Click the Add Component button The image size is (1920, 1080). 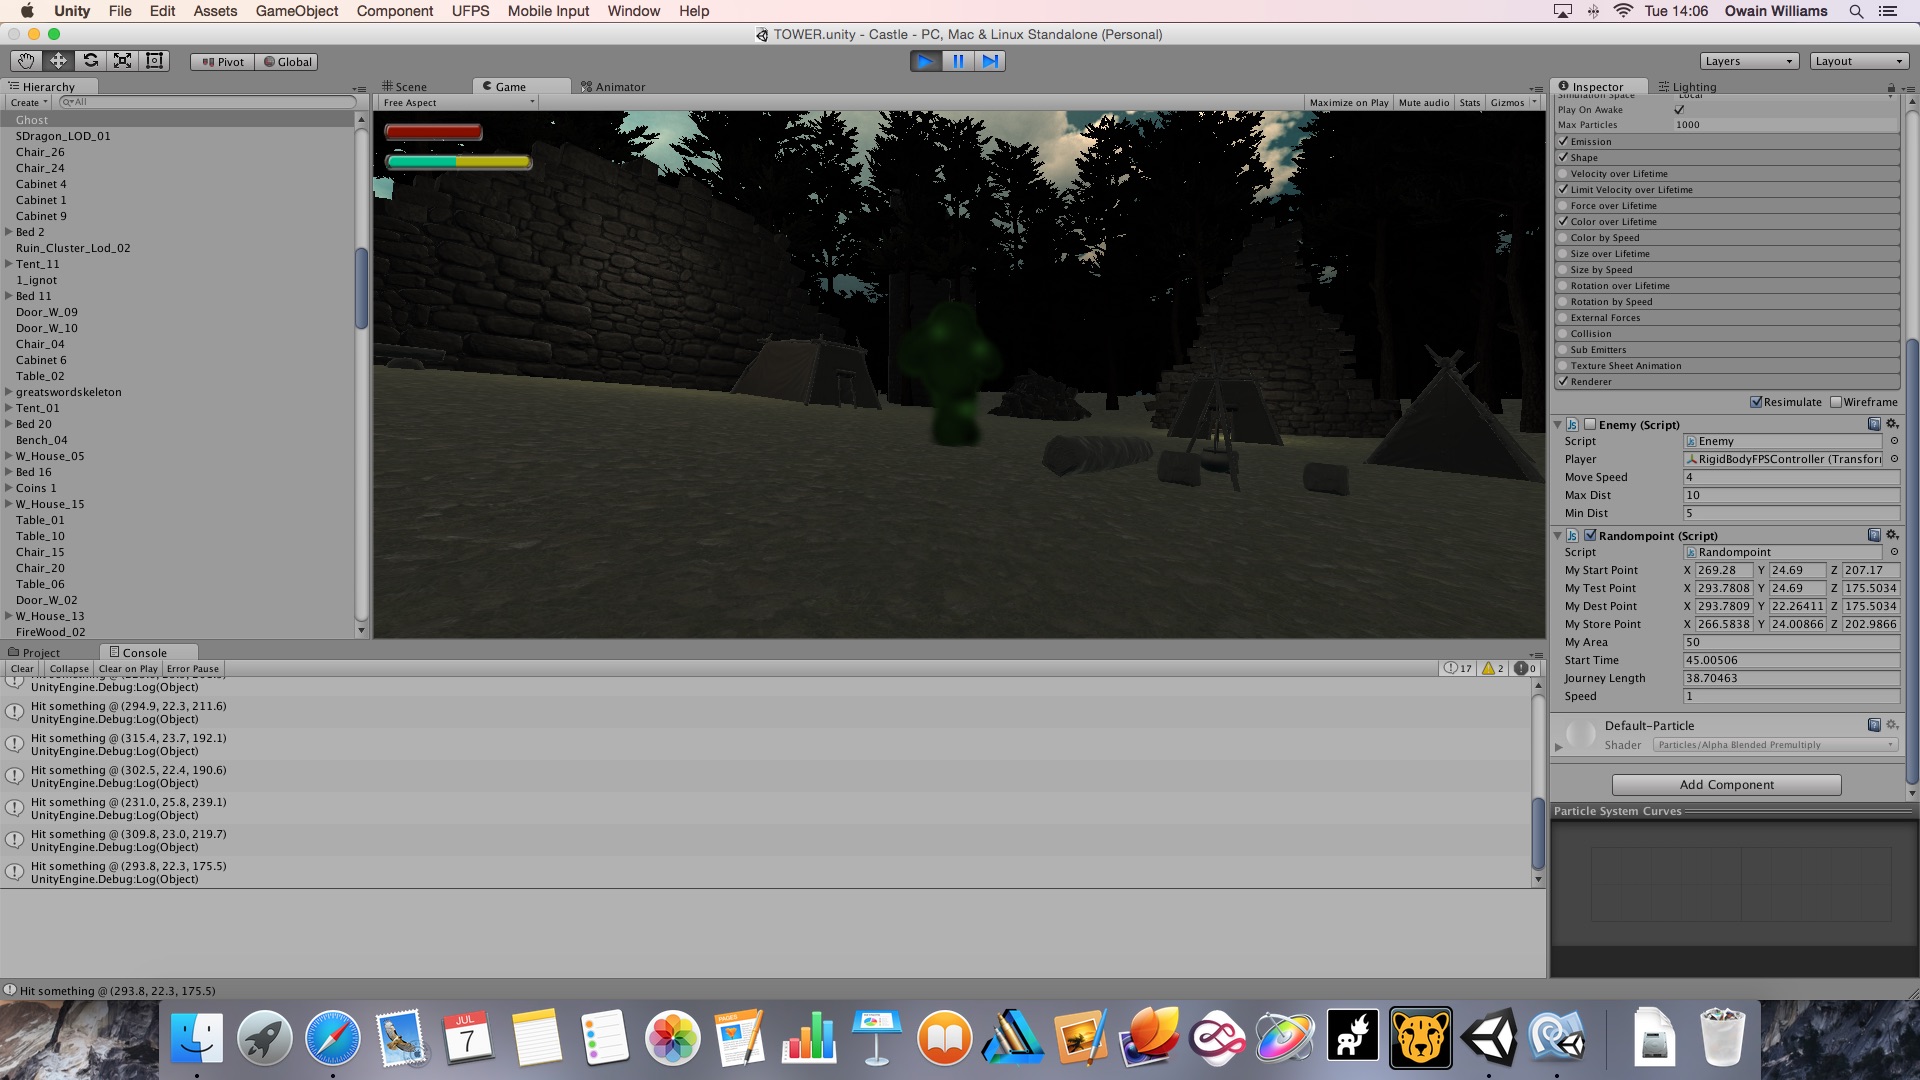point(1726,785)
